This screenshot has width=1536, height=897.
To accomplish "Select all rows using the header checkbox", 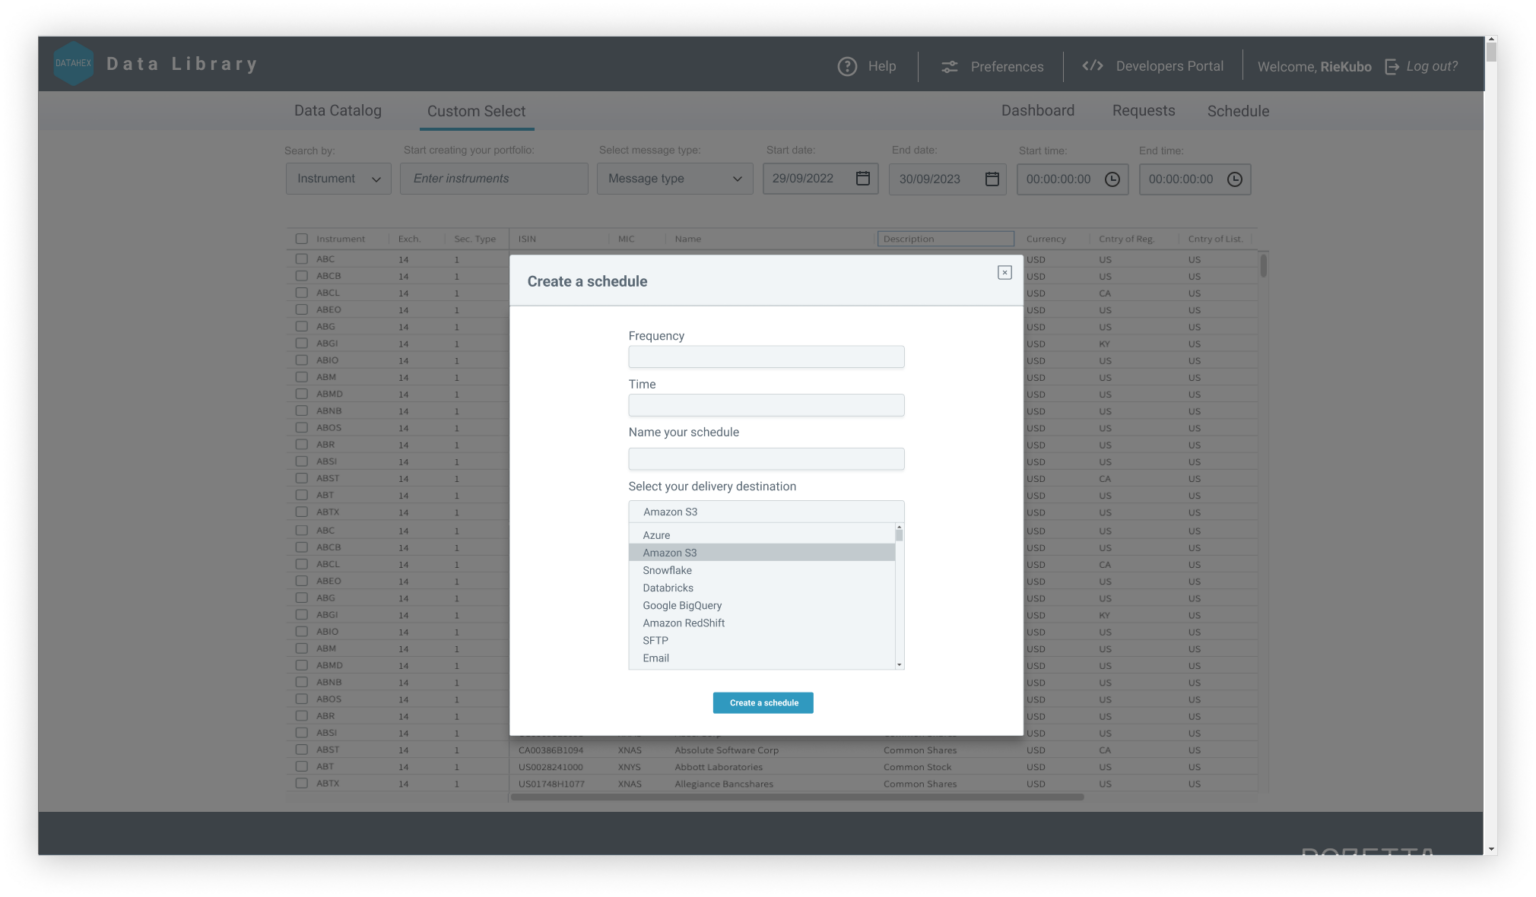I will tap(301, 238).
